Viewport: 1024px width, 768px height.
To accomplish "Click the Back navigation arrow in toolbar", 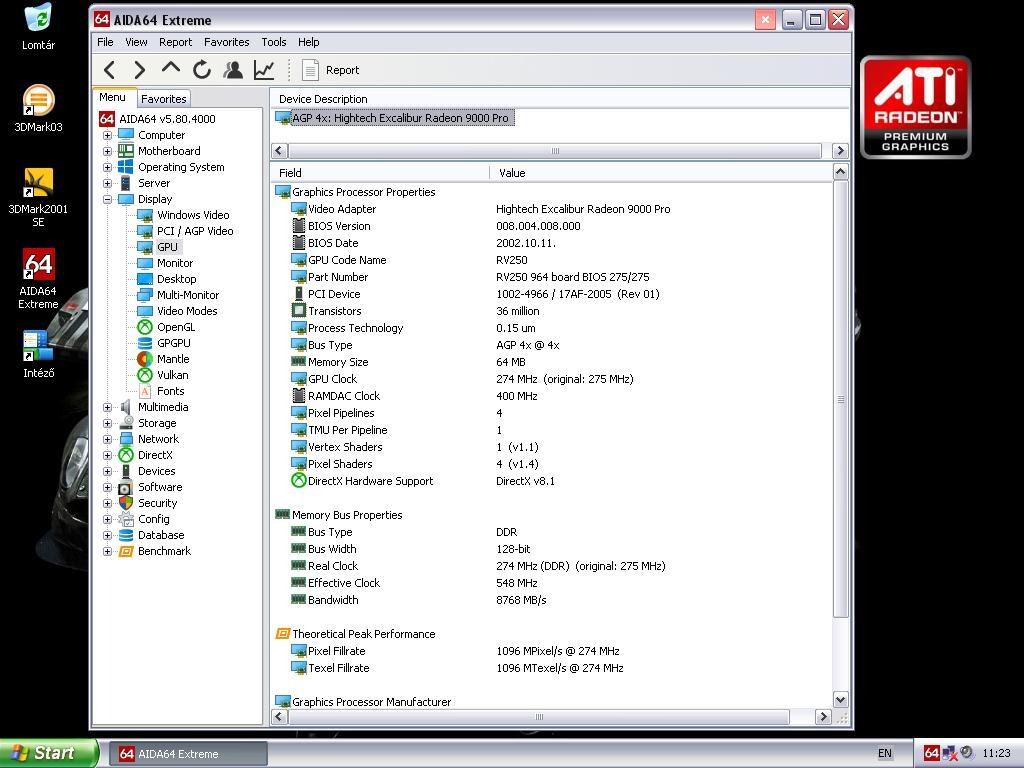I will (110, 70).
